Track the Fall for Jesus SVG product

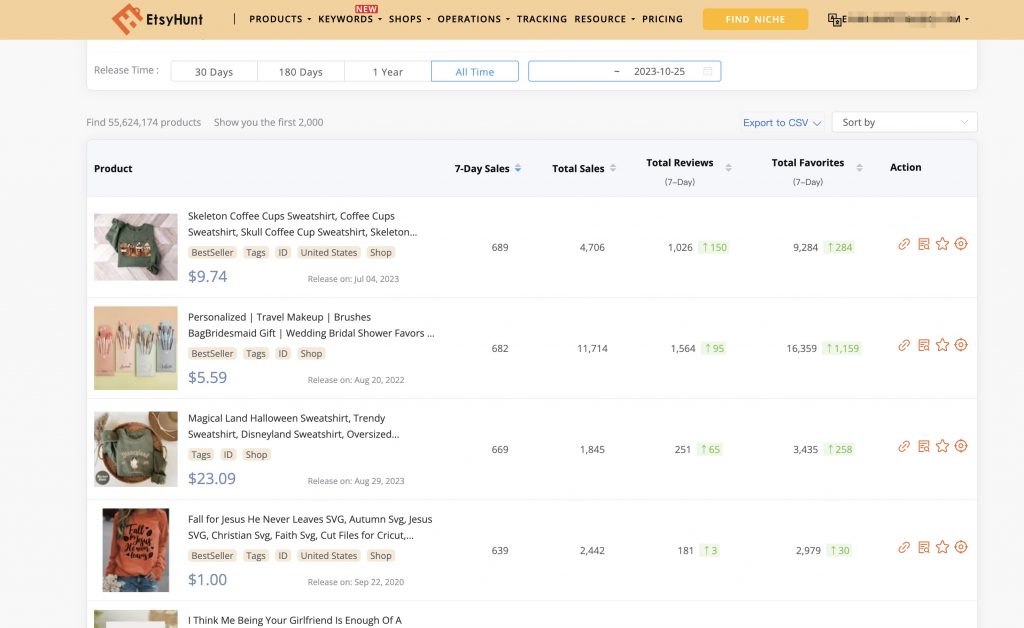click(x=961, y=547)
